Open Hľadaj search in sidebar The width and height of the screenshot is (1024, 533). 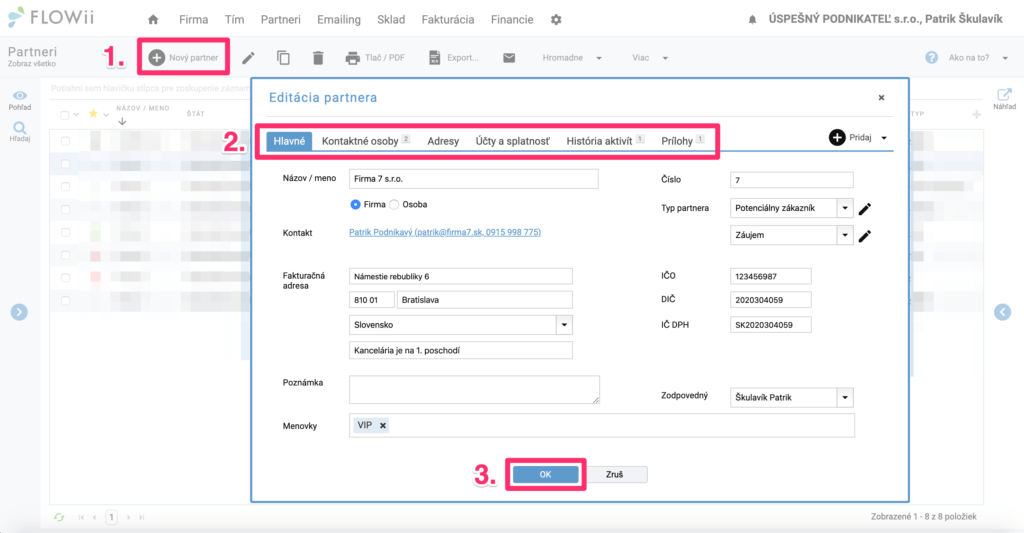(20, 132)
